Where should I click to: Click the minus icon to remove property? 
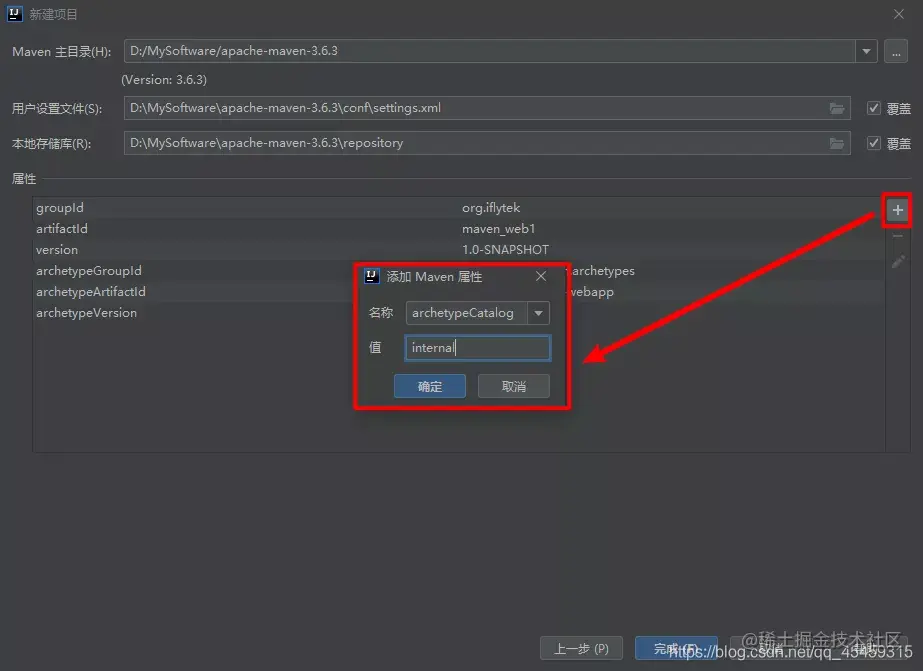click(897, 236)
